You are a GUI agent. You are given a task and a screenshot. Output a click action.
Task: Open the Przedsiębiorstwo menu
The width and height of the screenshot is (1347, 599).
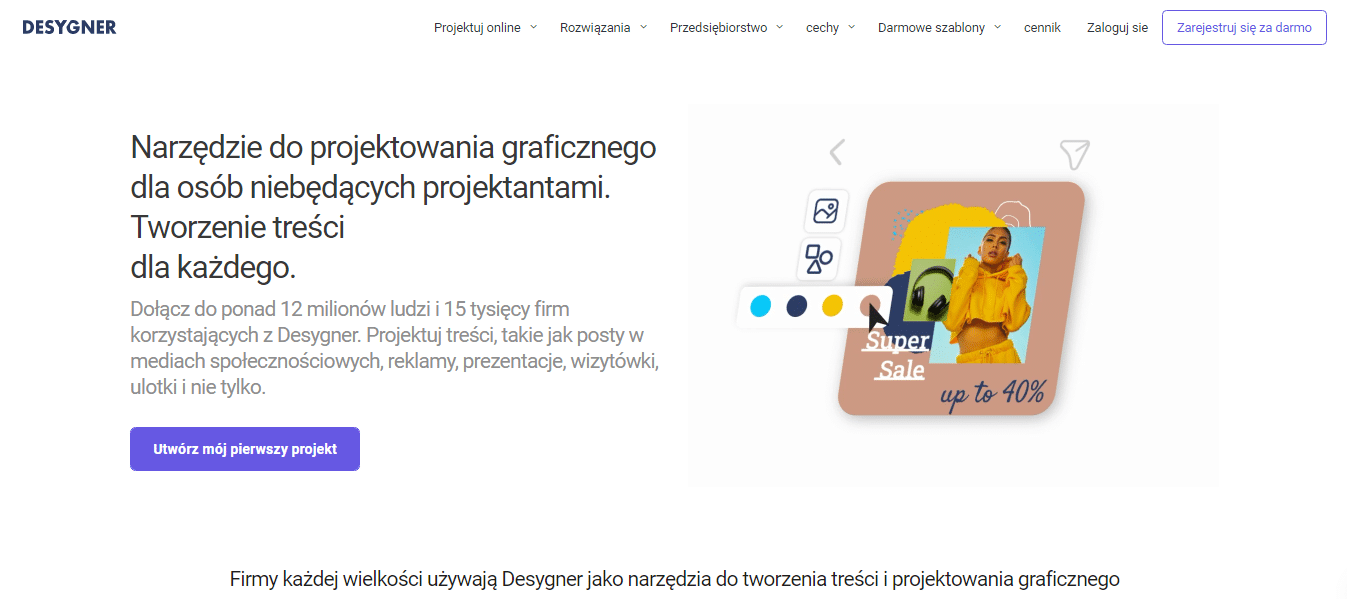click(x=718, y=28)
